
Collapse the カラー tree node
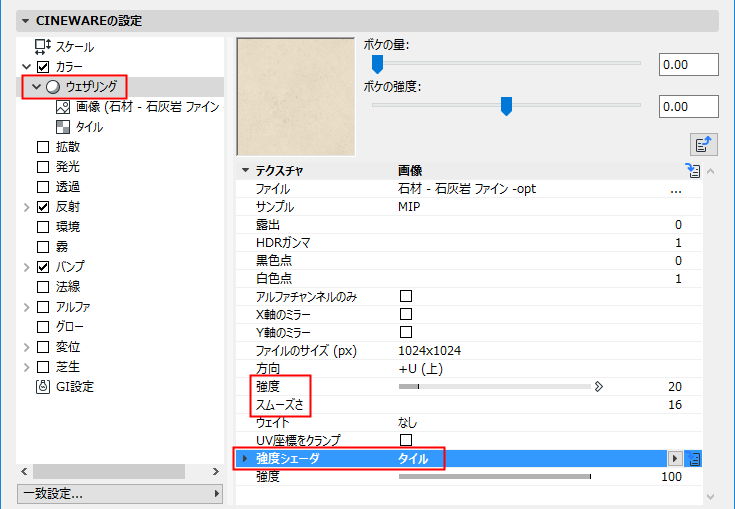tap(27, 67)
